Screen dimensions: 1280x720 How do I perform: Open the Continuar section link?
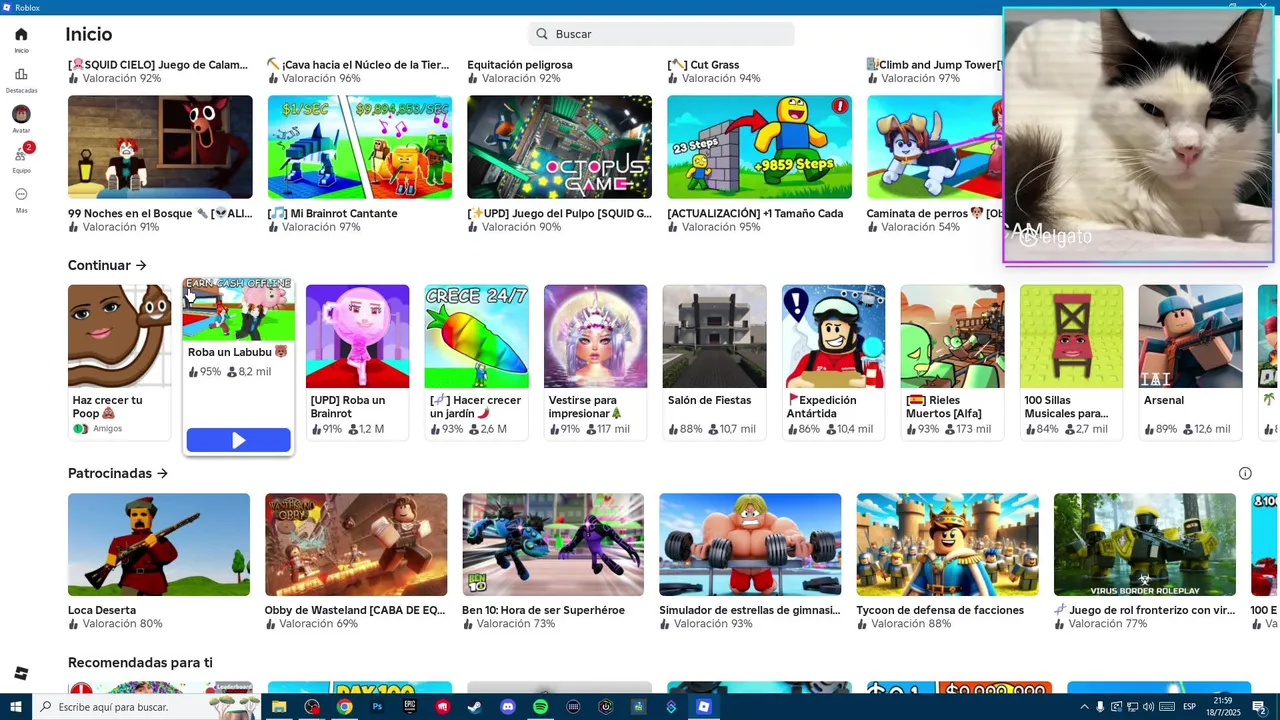coord(107,265)
